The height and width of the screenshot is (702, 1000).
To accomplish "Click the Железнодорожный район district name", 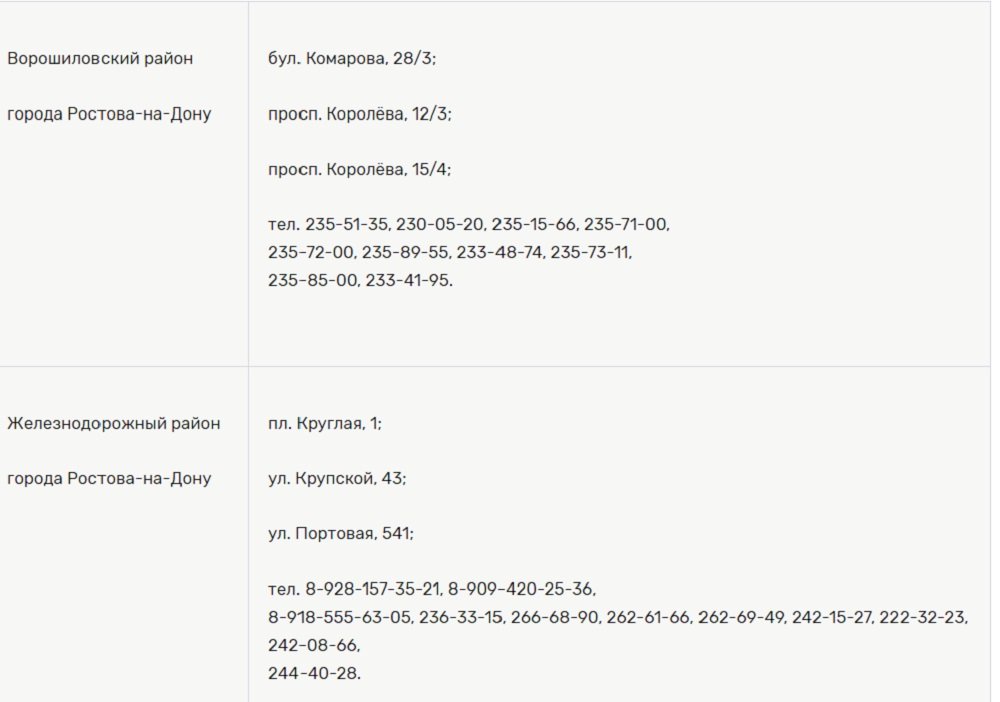I will click(113, 424).
